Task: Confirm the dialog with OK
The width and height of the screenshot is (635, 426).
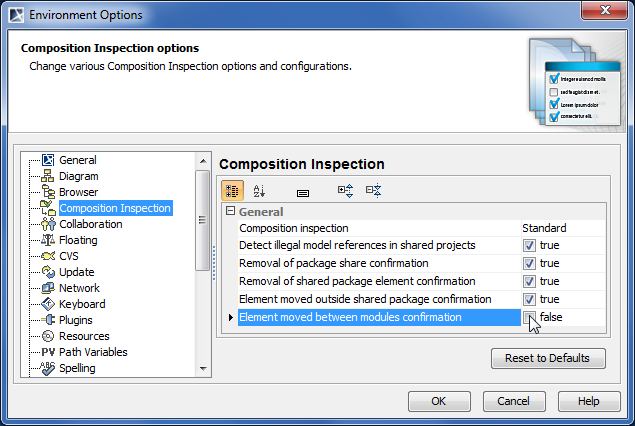Action: click(x=439, y=401)
